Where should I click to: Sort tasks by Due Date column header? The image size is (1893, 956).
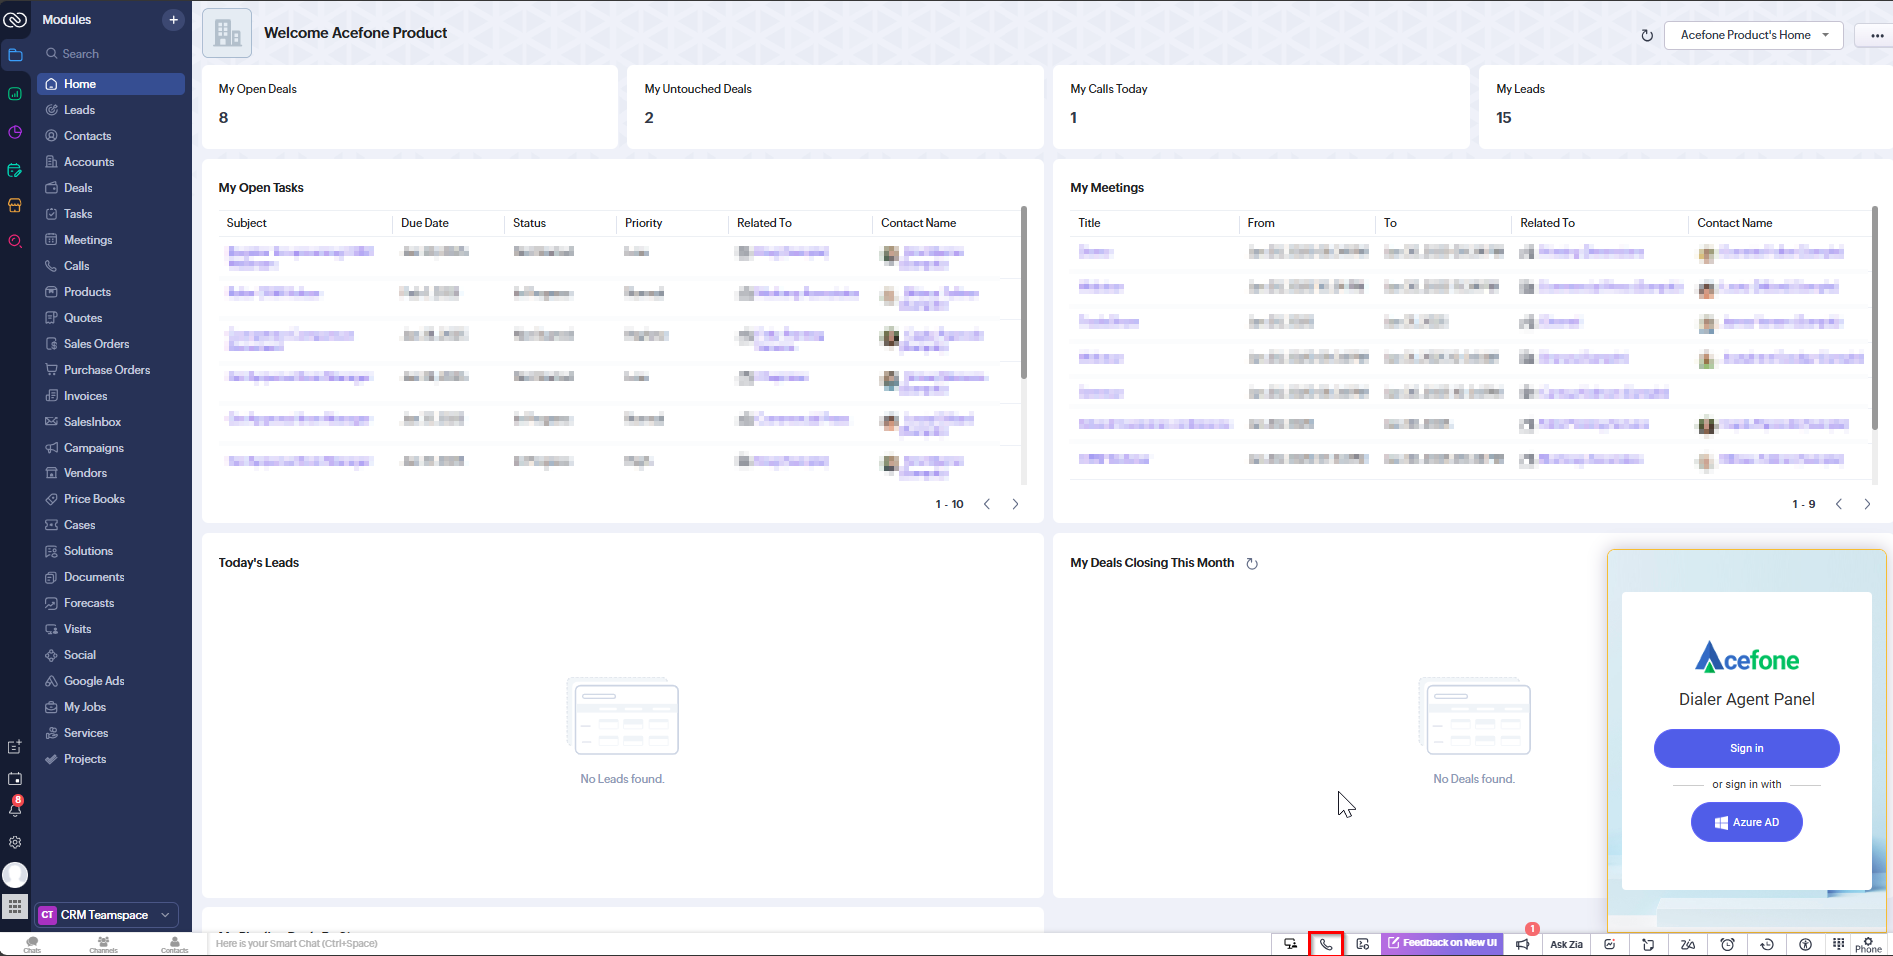coord(425,223)
